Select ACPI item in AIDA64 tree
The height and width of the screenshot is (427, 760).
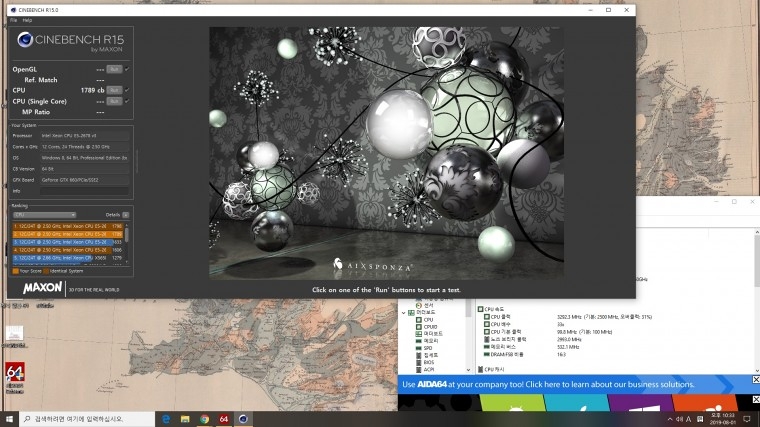pyautogui.click(x=429, y=369)
